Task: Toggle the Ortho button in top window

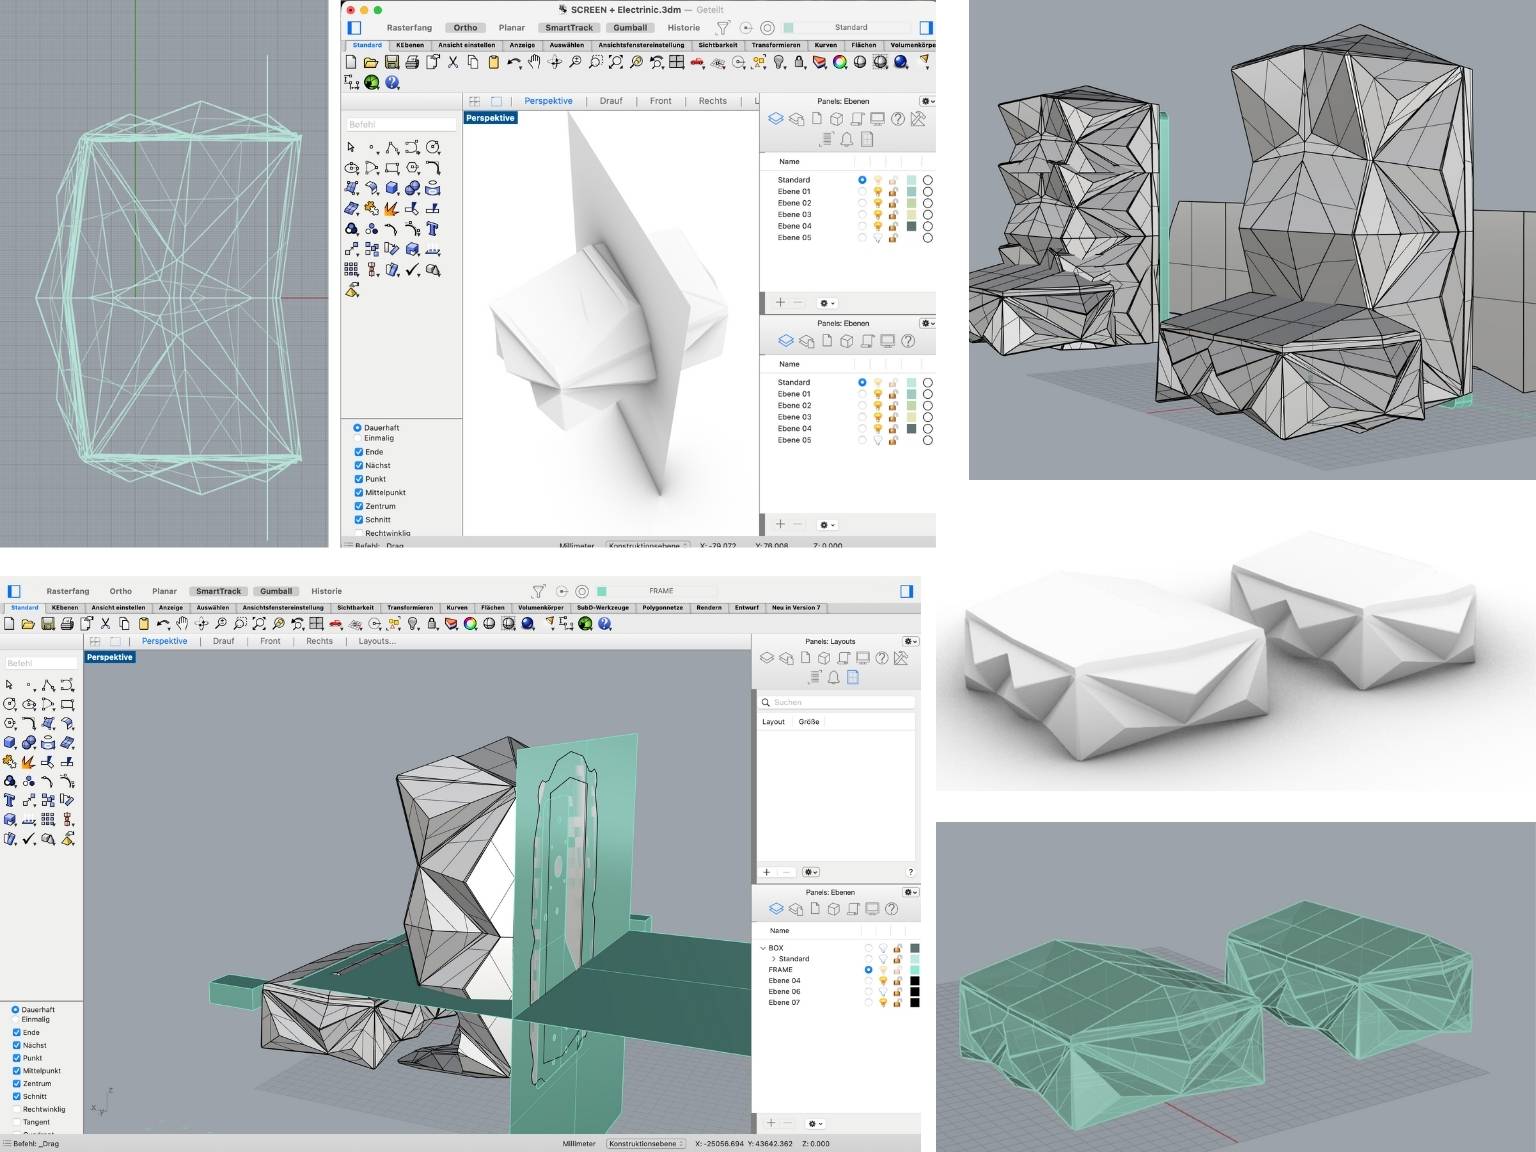Action: tap(465, 28)
